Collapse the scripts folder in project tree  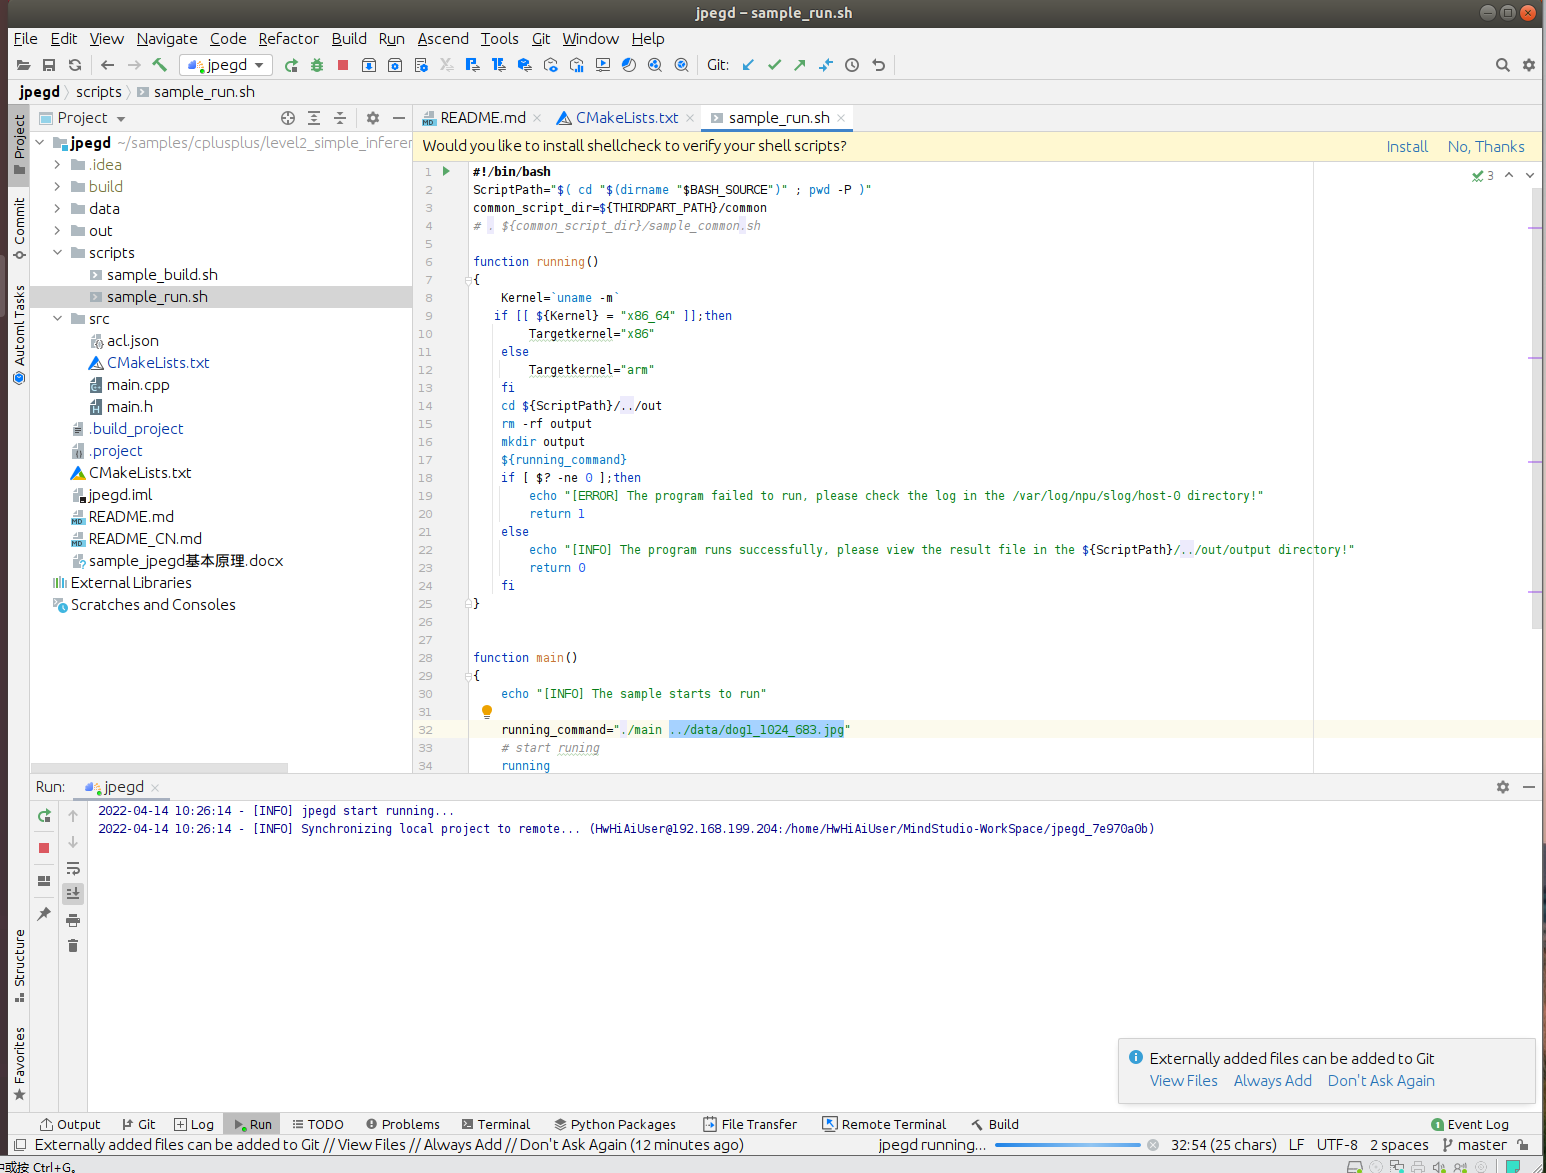tap(57, 253)
